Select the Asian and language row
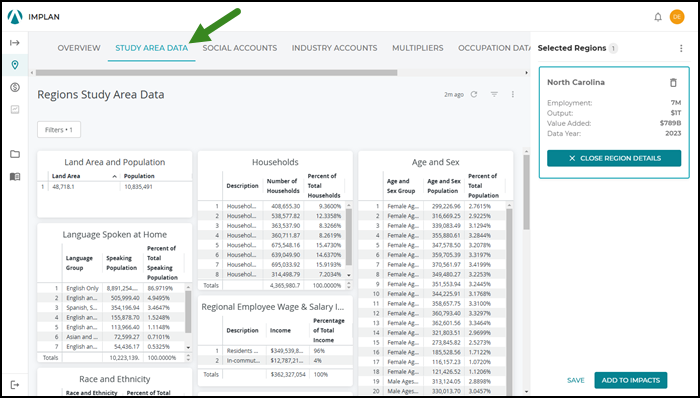 (111, 337)
